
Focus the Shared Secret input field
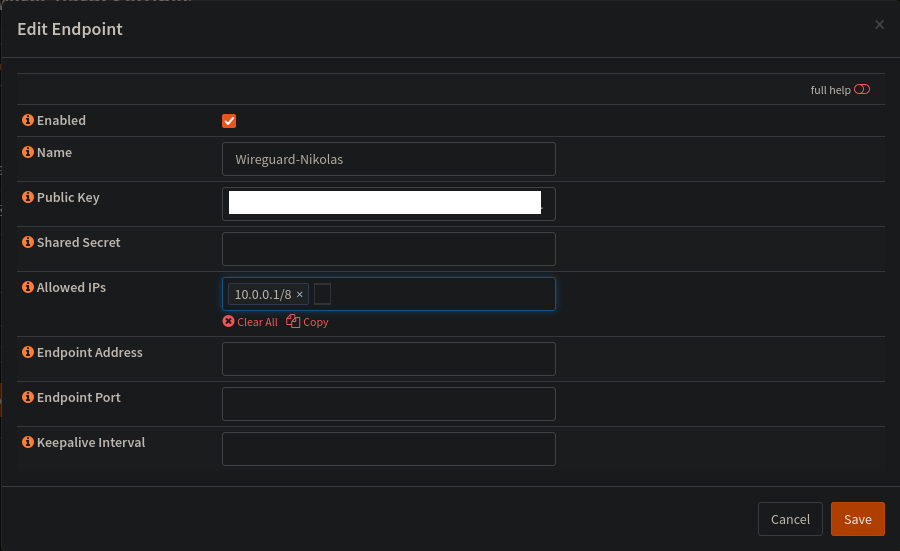pos(388,249)
